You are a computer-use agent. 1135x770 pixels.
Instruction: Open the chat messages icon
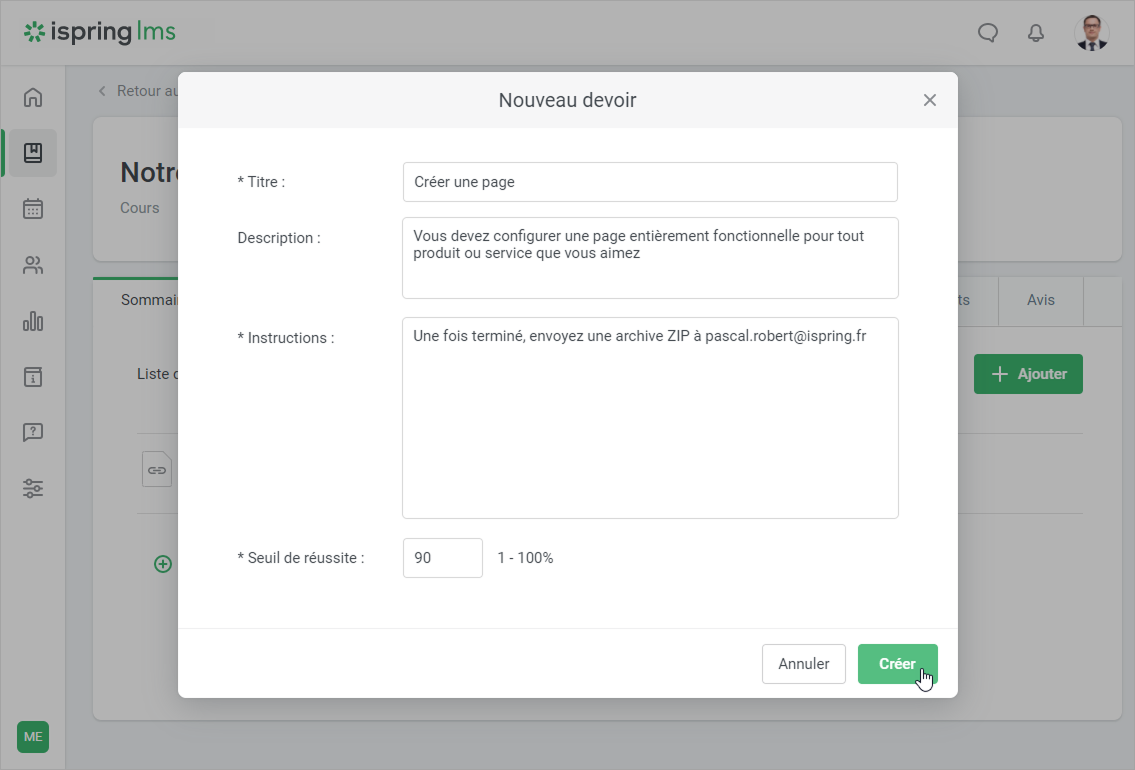[987, 33]
